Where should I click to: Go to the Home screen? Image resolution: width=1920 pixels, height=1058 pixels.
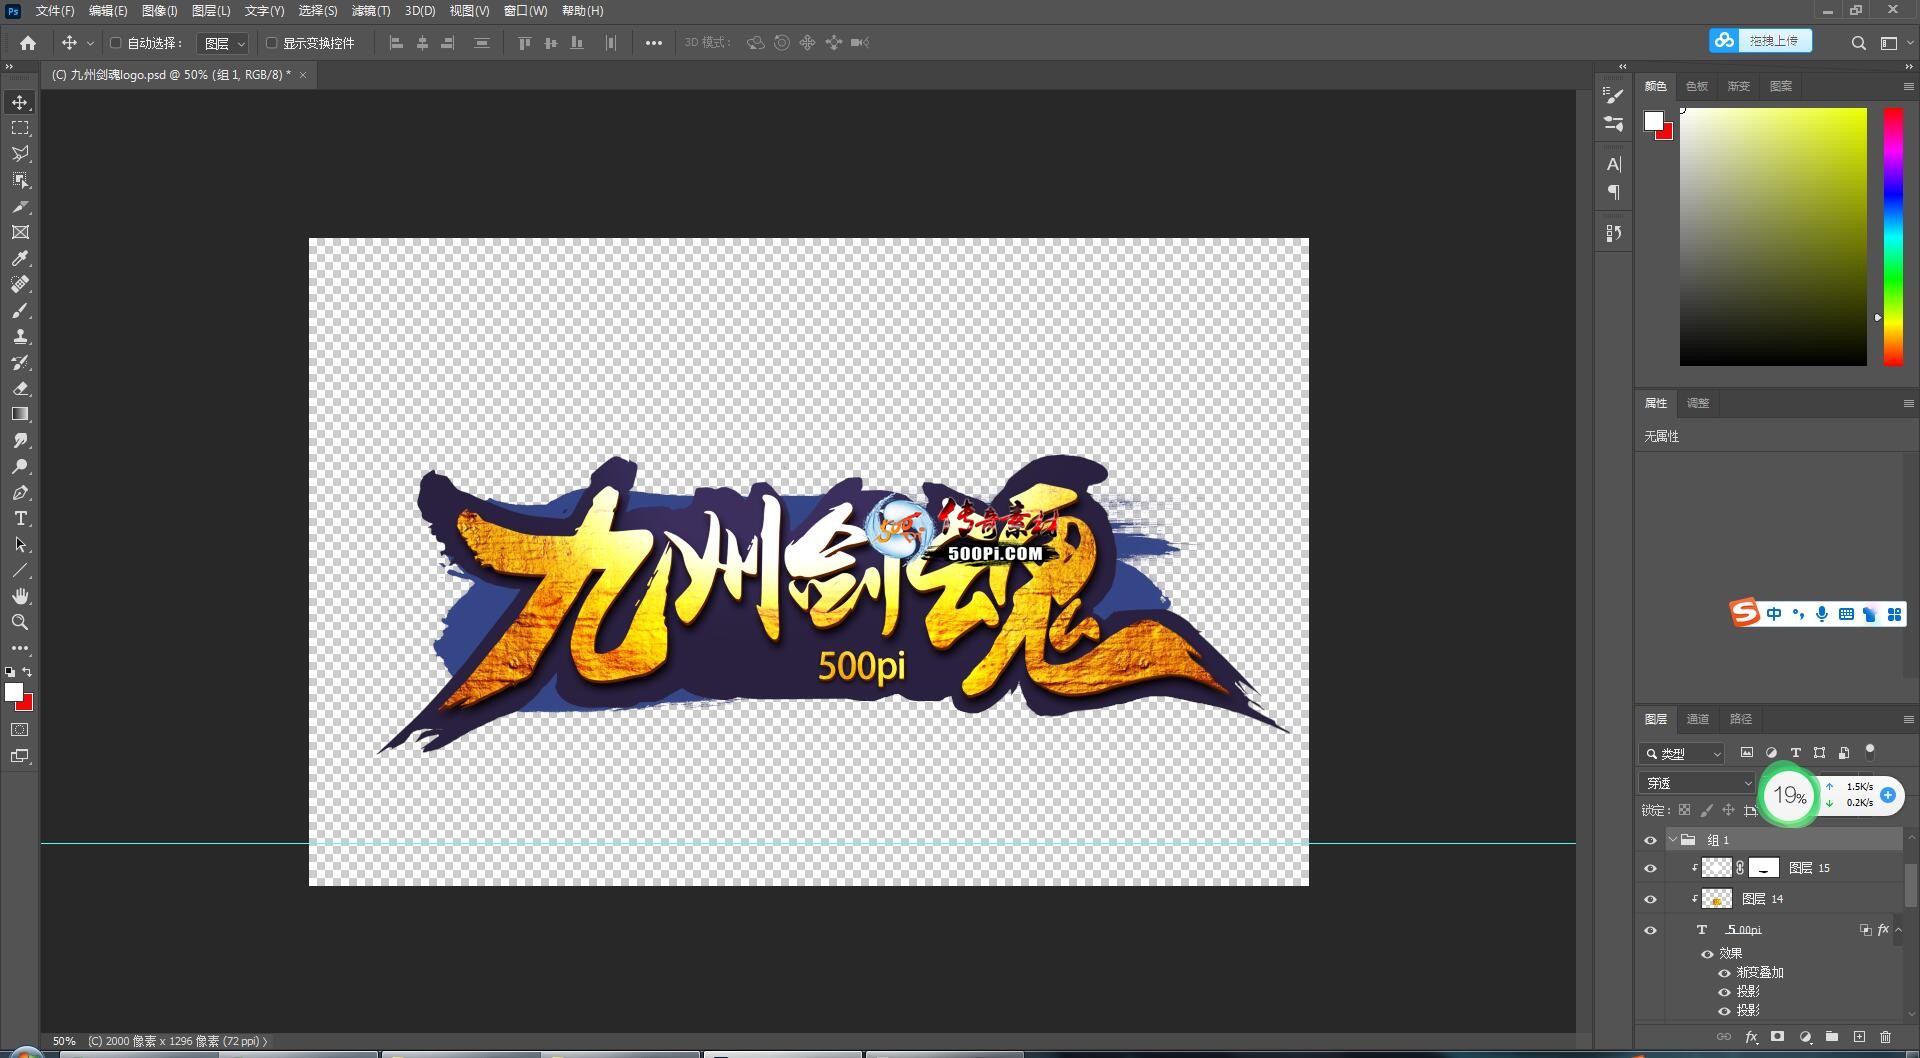click(28, 43)
